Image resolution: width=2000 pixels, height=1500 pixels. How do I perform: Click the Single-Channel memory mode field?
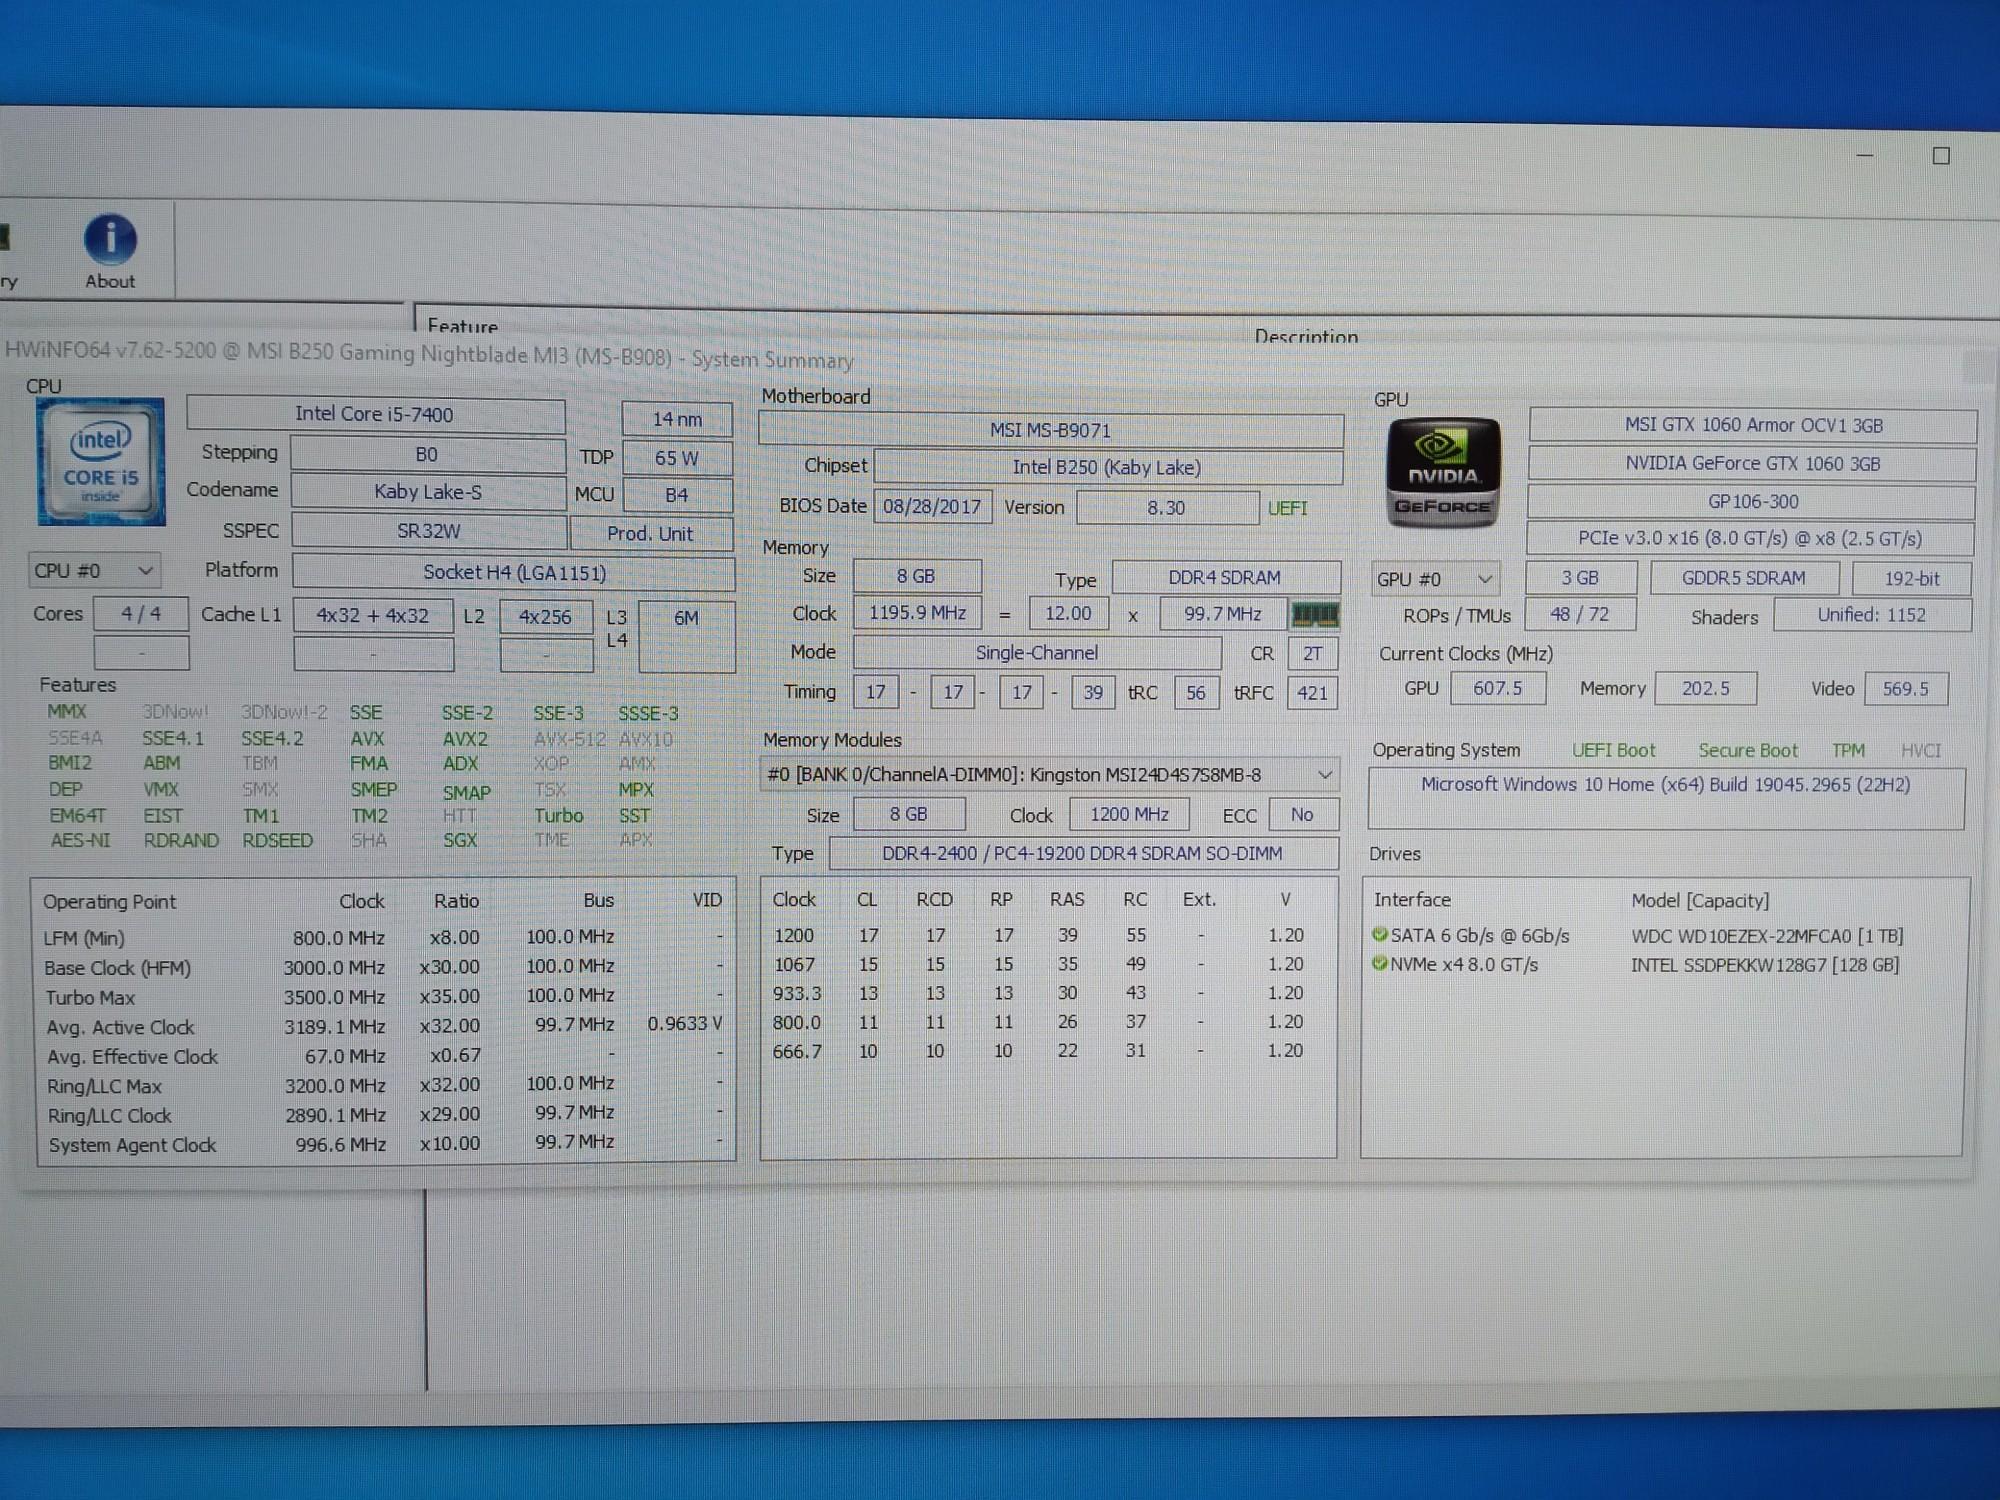[x=1037, y=653]
